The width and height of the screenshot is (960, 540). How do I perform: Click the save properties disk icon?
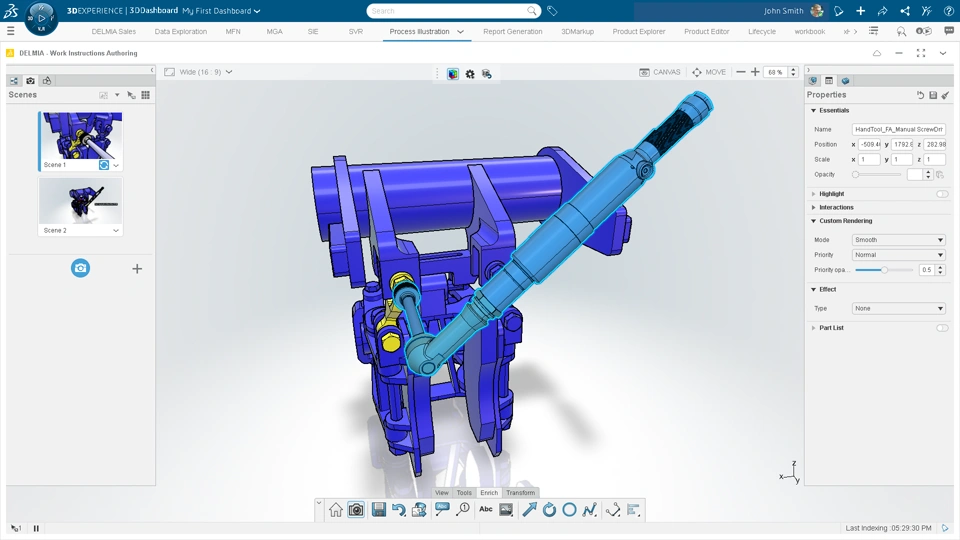pos(933,95)
